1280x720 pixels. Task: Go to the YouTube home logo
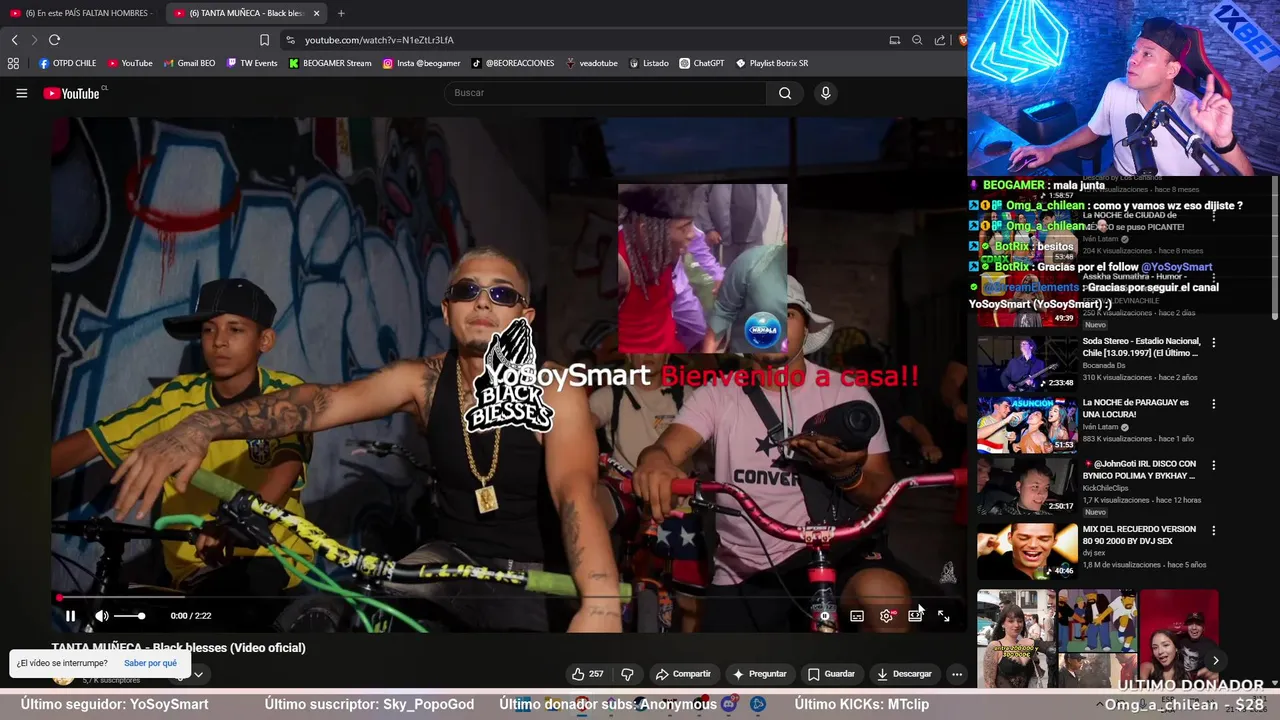(72, 93)
